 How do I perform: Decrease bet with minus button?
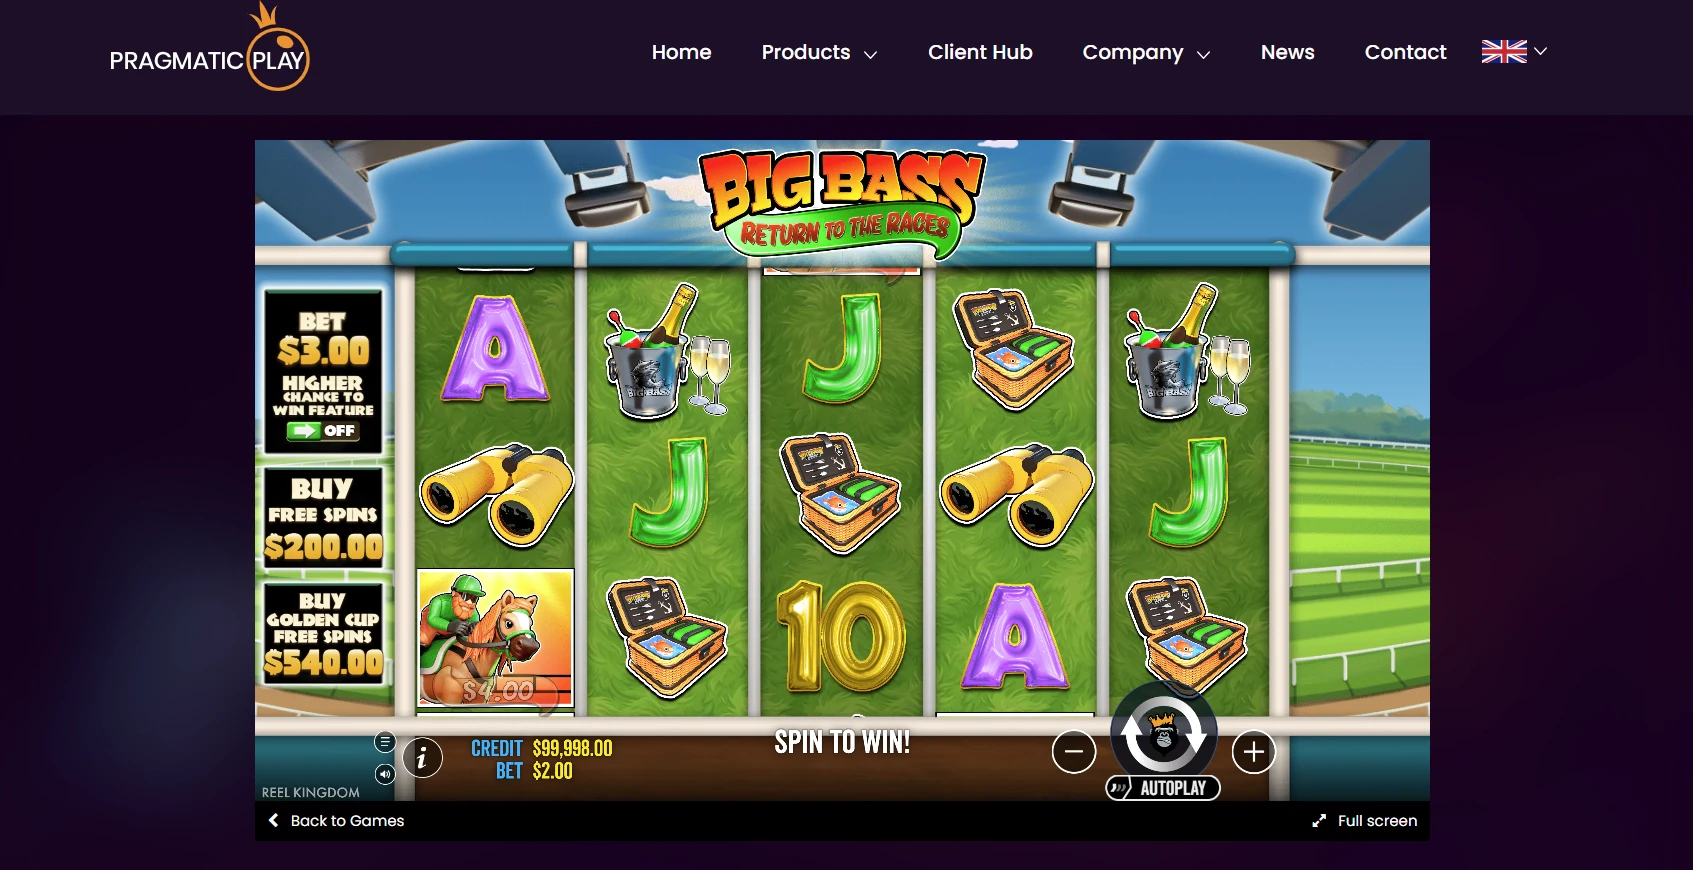coord(1074,752)
